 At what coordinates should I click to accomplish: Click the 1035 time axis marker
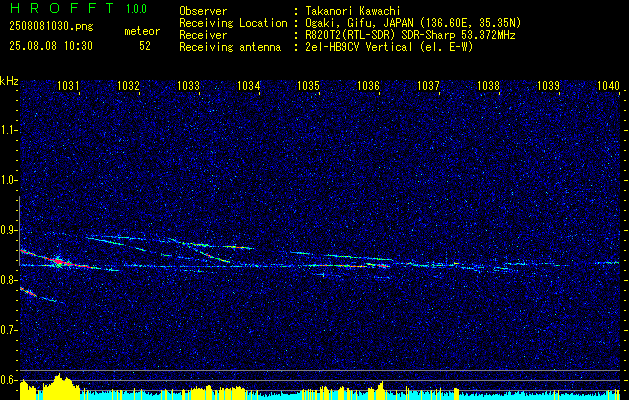point(308,85)
